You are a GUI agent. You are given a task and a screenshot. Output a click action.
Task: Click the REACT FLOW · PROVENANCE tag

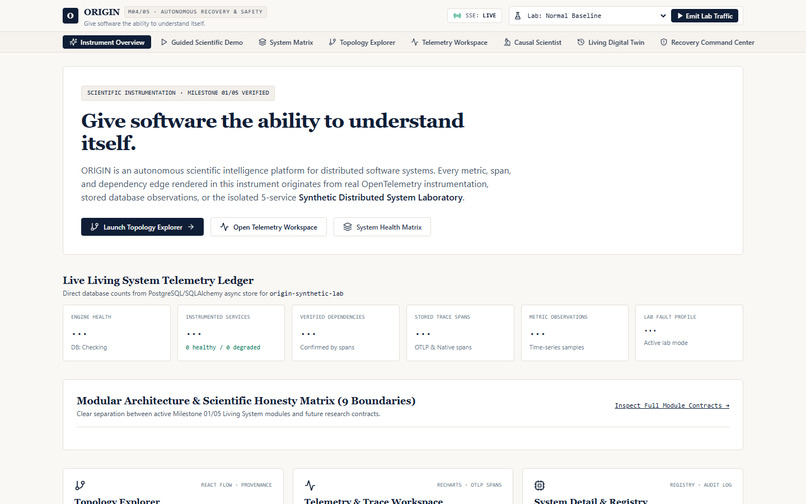(x=236, y=485)
